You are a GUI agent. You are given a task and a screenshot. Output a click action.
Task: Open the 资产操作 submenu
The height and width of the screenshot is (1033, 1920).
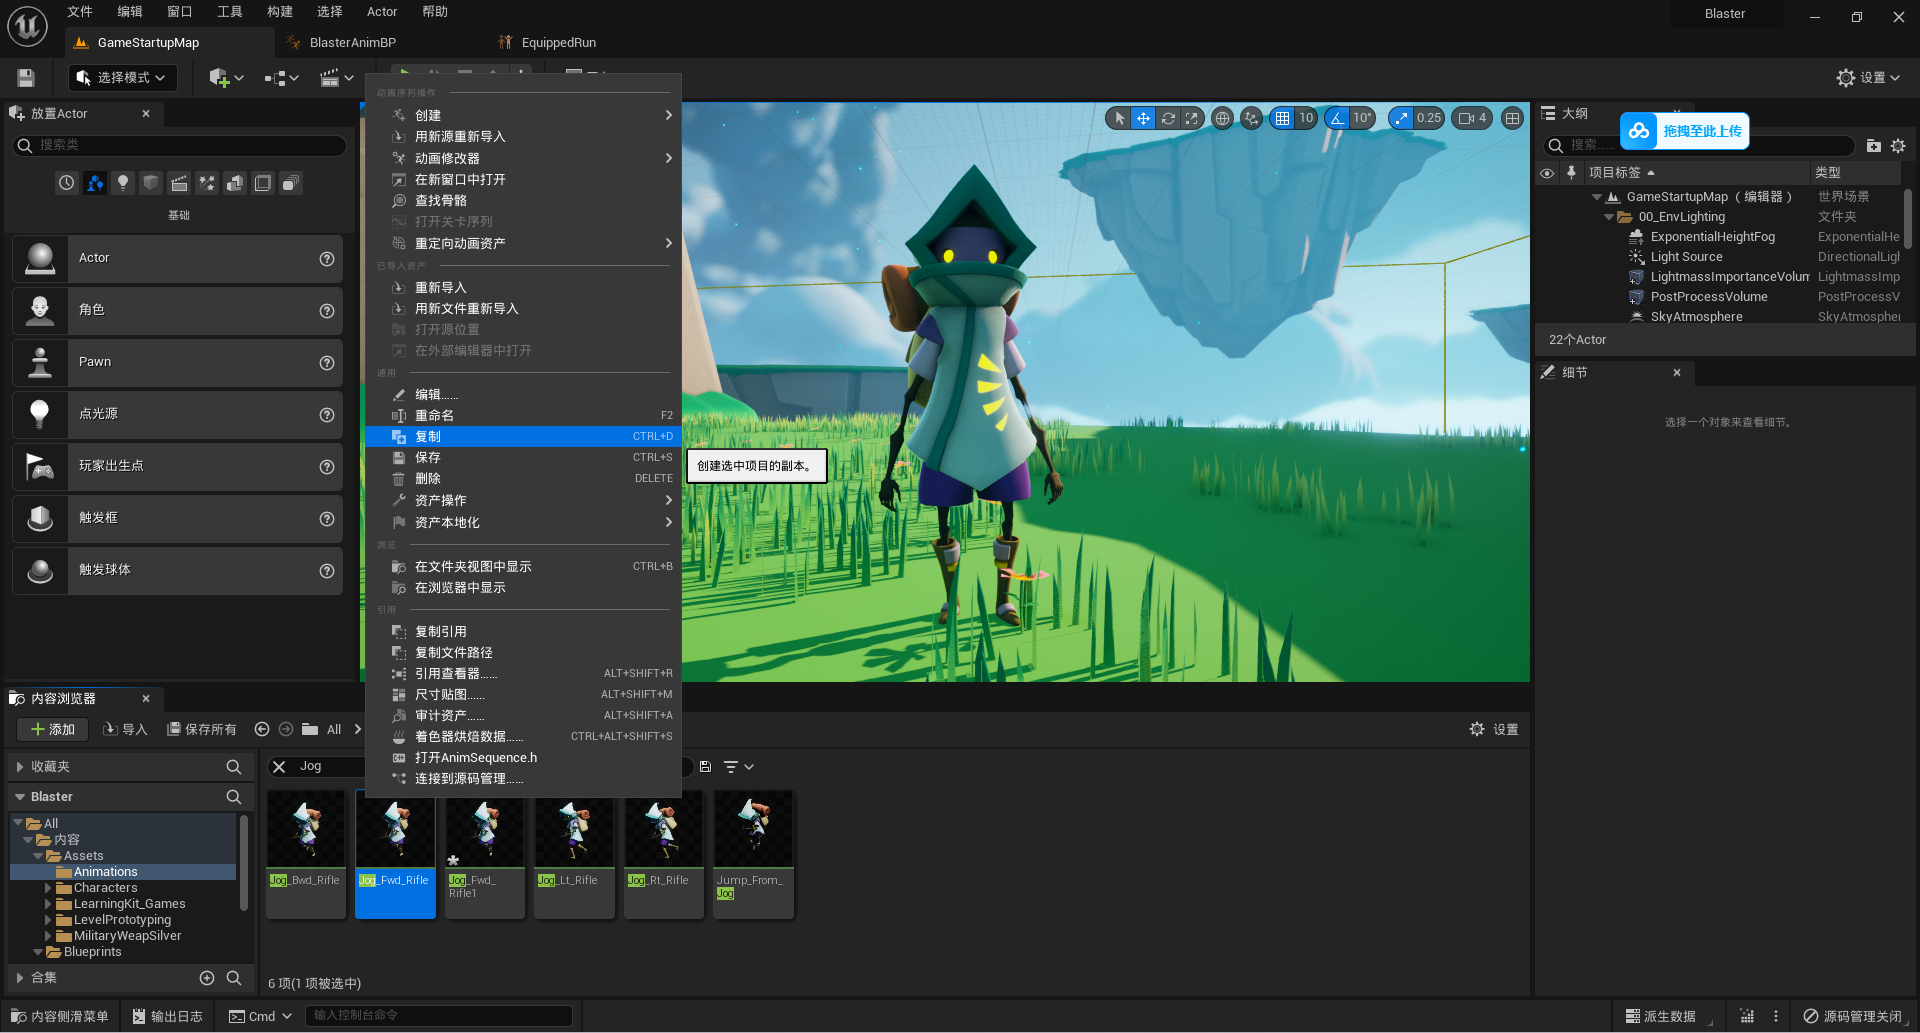point(523,500)
